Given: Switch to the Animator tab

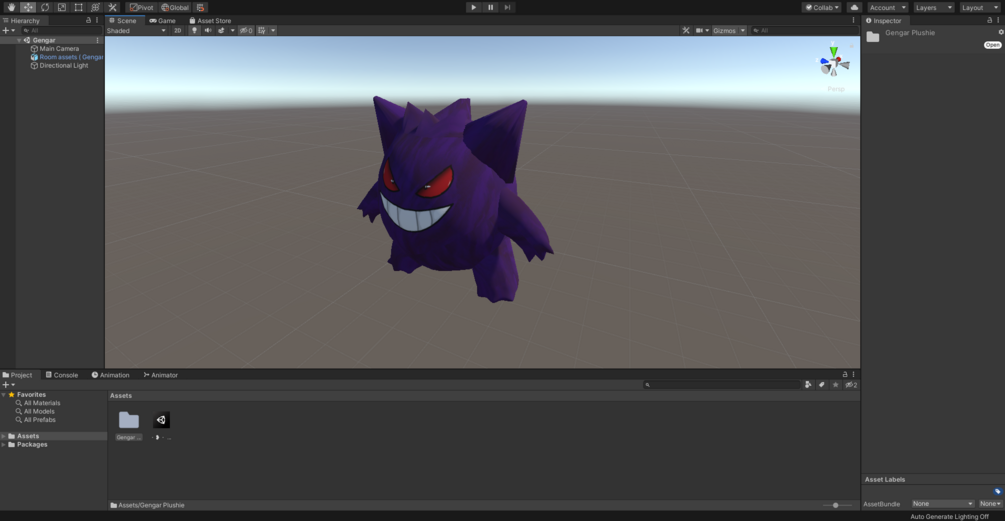Looking at the screenshot, I should (x=160, y=375).
